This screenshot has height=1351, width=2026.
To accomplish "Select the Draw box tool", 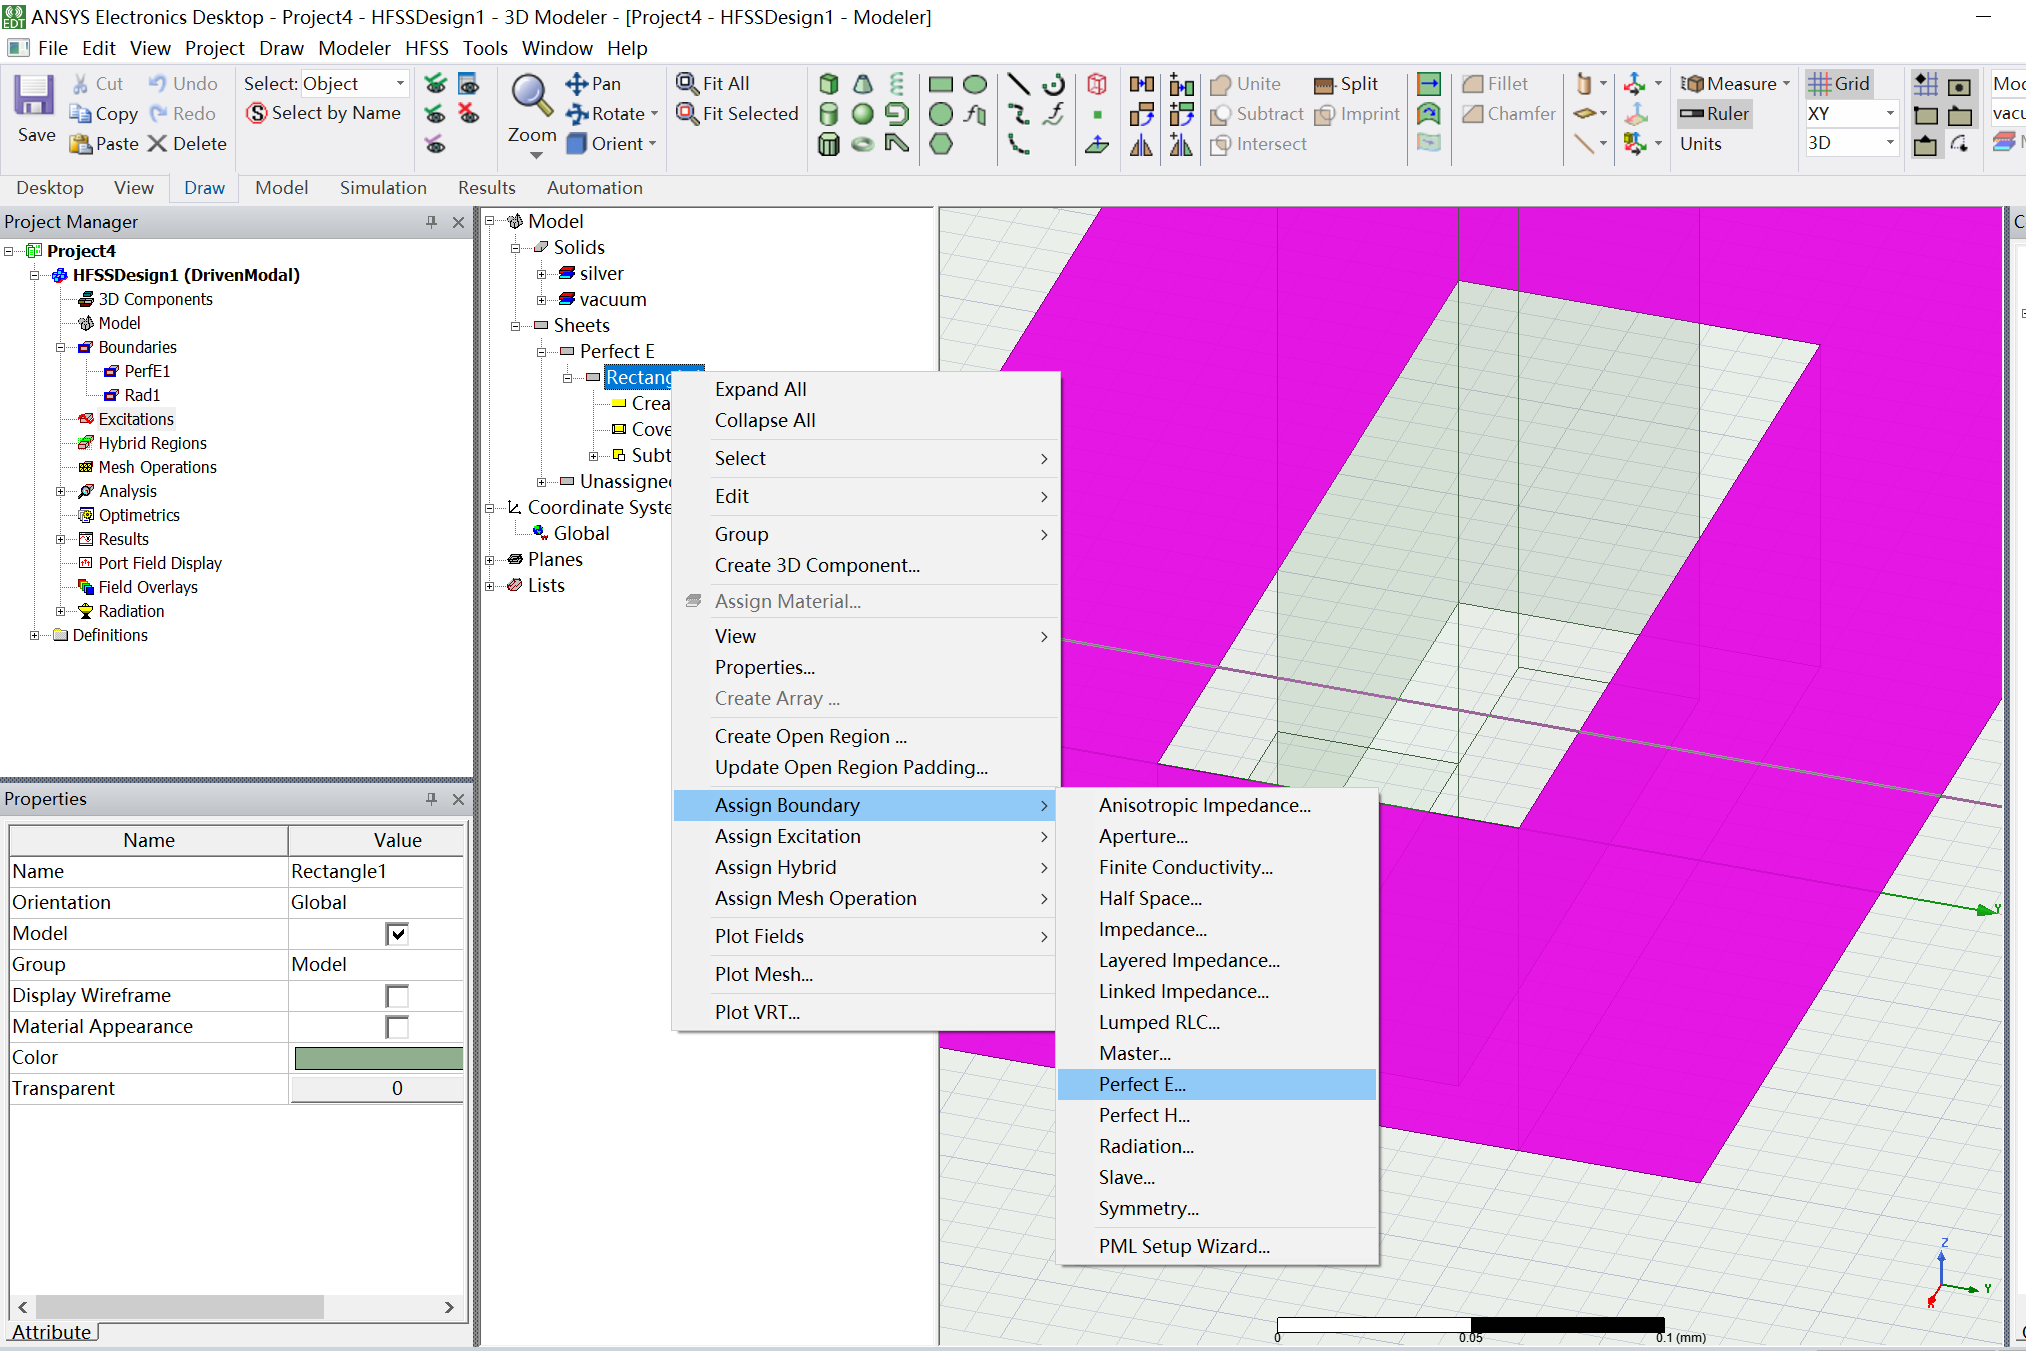I will pyautogui.click(x=828, y=84).
